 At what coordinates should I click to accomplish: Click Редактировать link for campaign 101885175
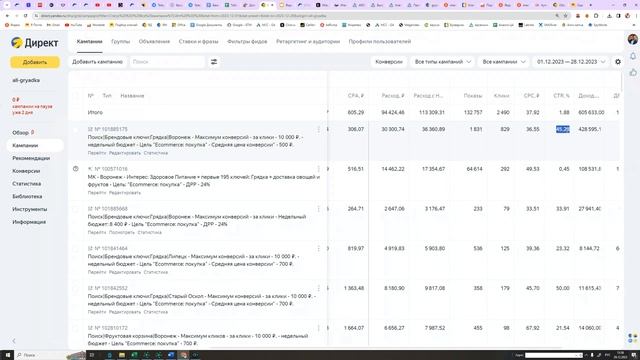125,153
